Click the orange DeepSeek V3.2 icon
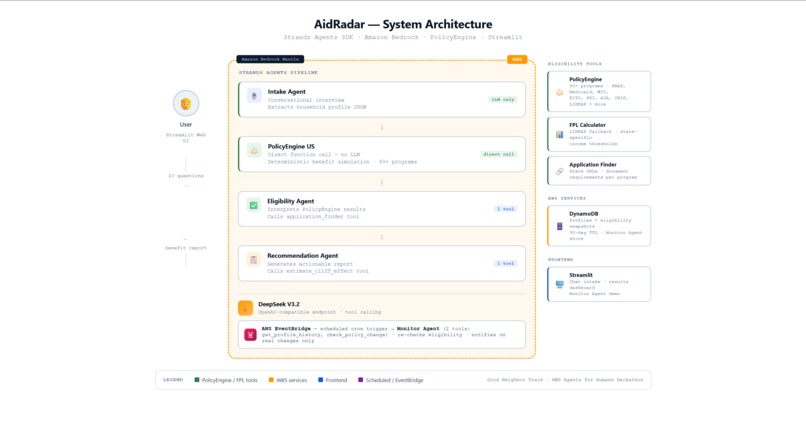This screenshot has width=806, height=440. 245,308
